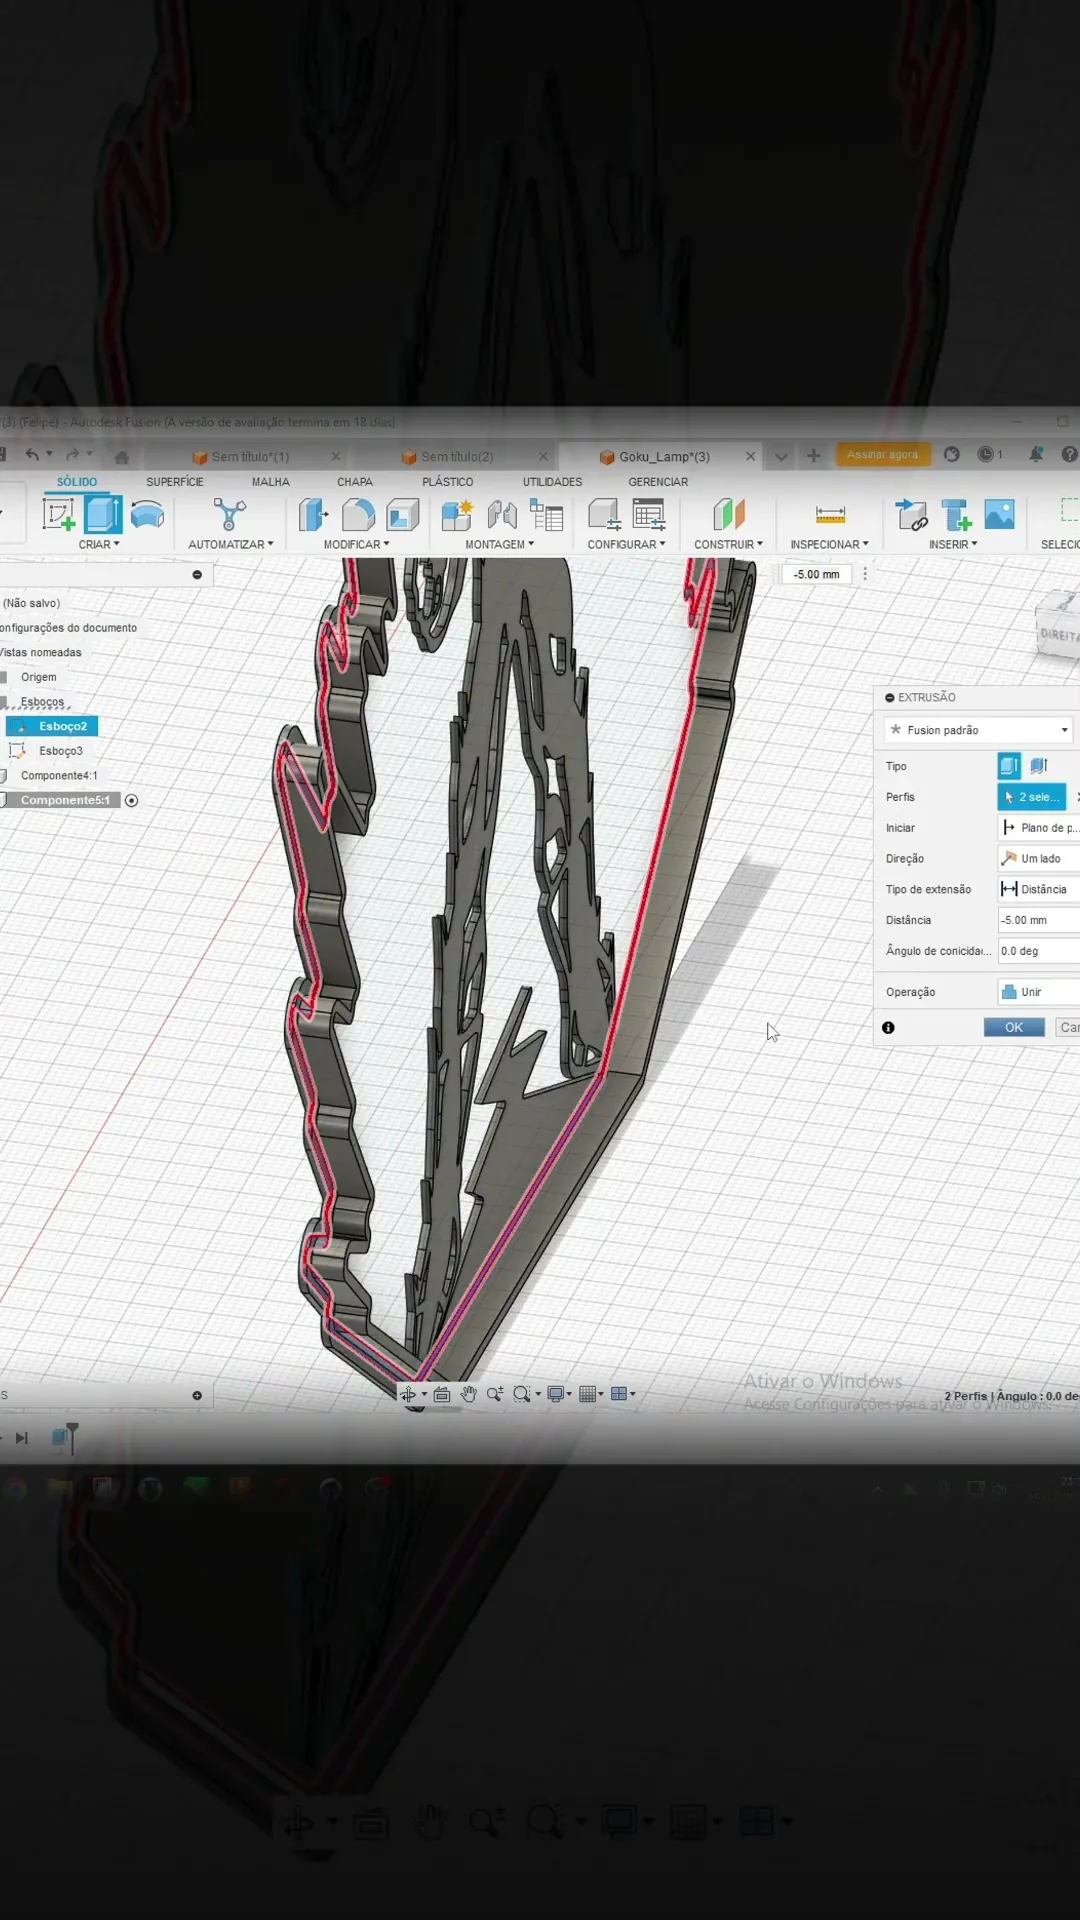Click the extensions icon next to Assinar agora
This screenshot has height=1920, width=1080.
952,455
